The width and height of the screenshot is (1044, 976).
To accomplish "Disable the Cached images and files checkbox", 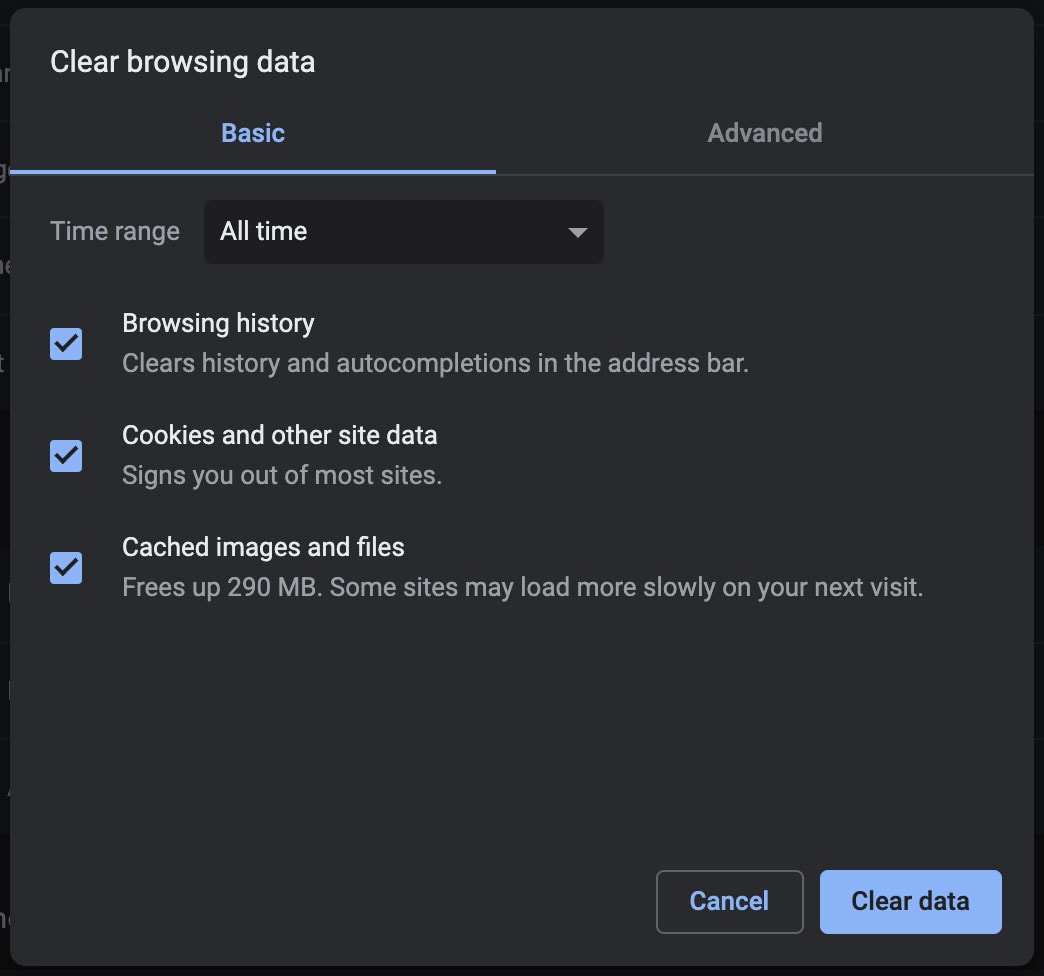I will tap(66, 568).
